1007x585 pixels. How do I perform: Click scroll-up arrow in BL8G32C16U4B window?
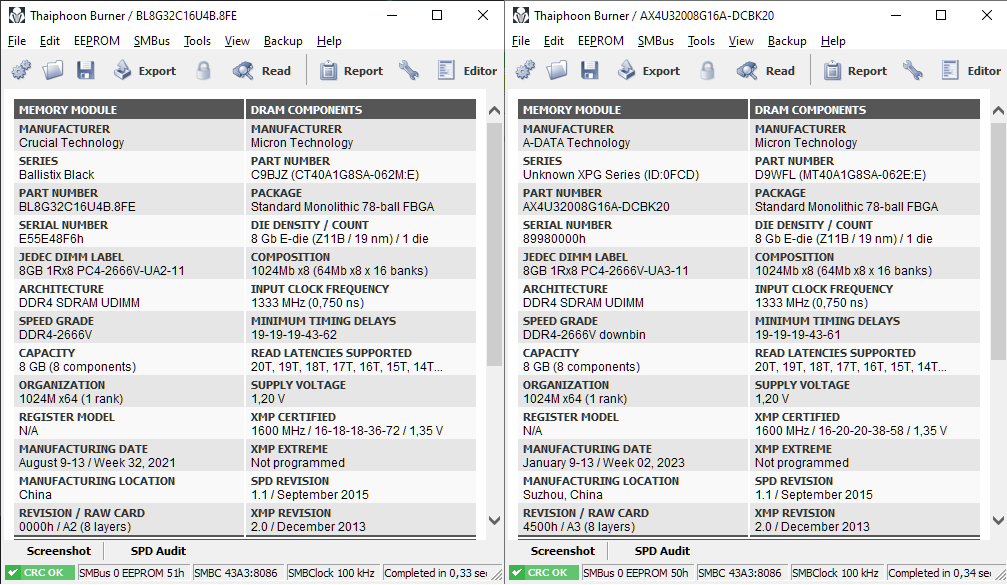pos(494,110)
